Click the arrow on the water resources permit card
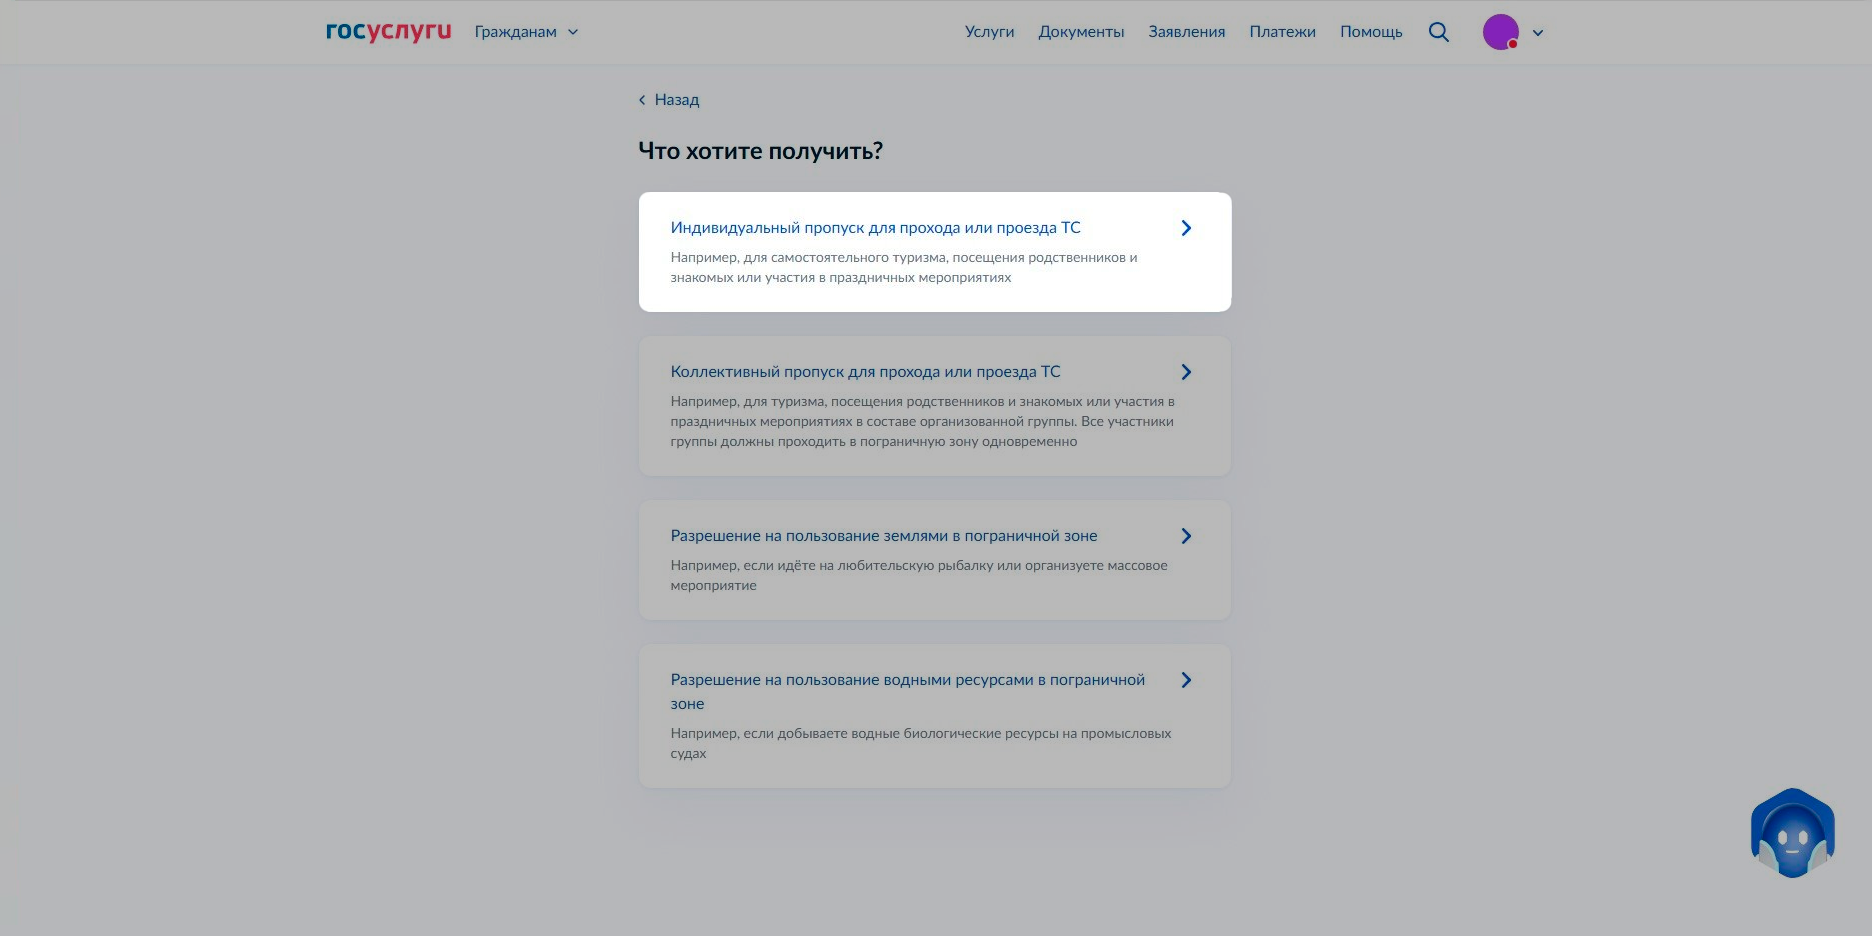Image resolution: width=1872 pixels, height=936 pixels. coord(1186,680)
